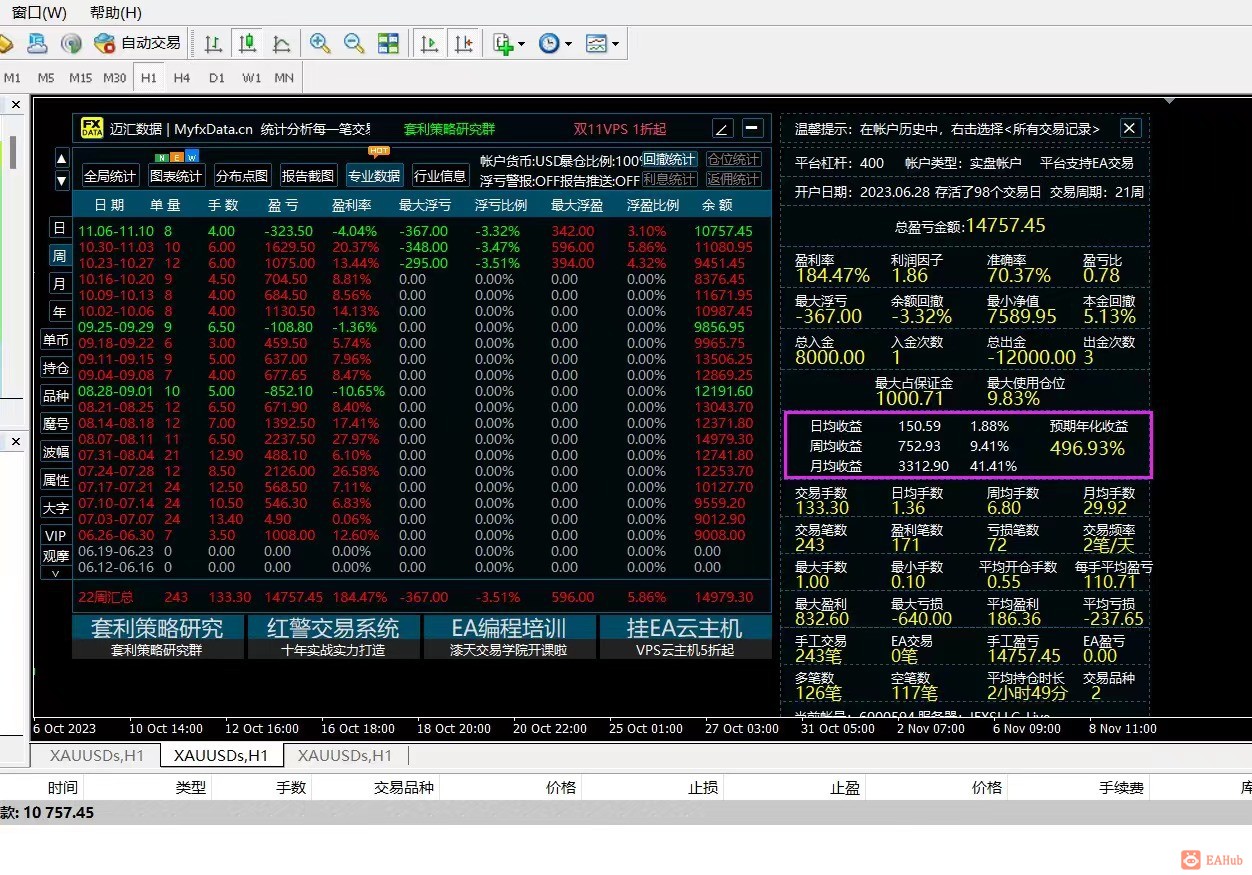This screenshot has height=875, width=1252.
Task: Close the 温馨提示 statistics panel
Action: pyautogui.click(x=1130, y=128)
